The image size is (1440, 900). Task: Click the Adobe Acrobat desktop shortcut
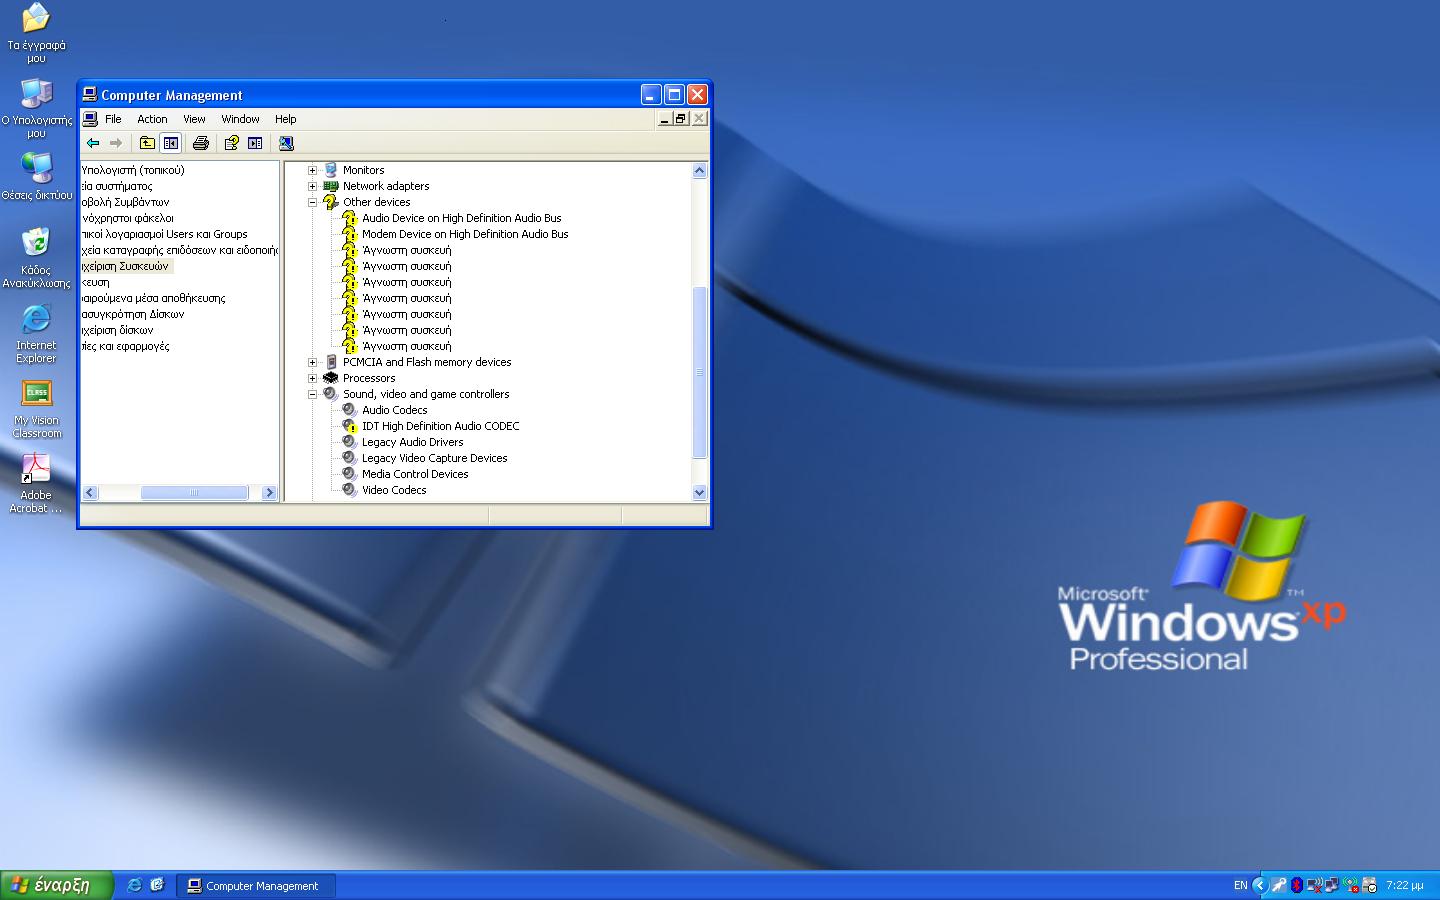[36, 483]
